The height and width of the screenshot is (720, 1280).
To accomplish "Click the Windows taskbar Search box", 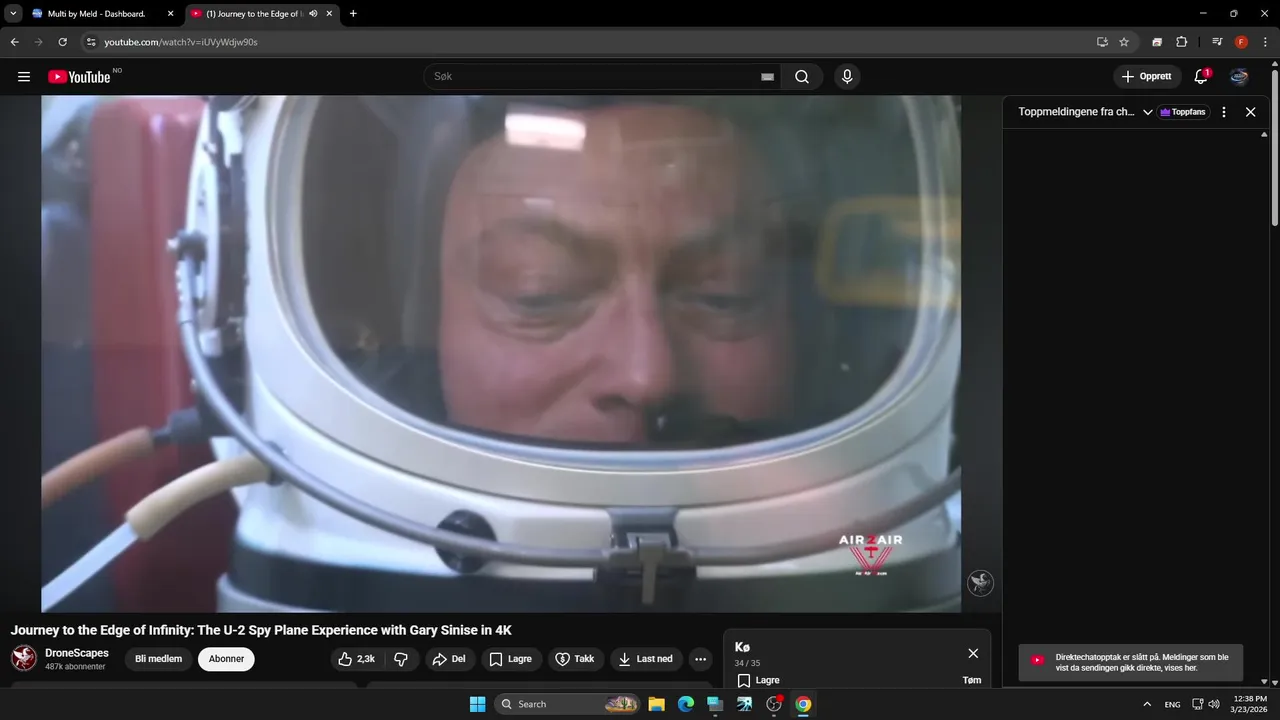I will point(567,704).
